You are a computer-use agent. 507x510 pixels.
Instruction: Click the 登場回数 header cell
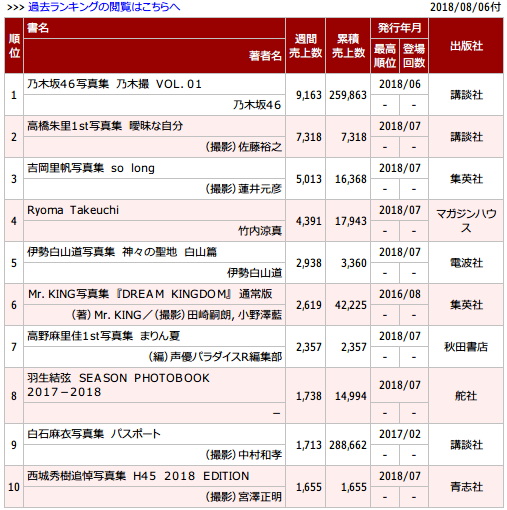(414, 56)
